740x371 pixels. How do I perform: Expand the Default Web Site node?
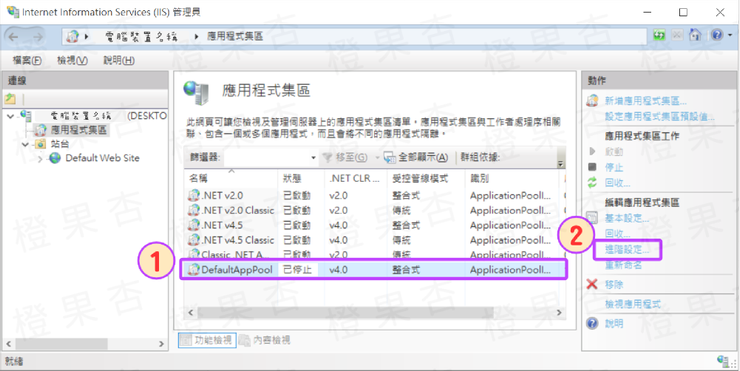40,159
